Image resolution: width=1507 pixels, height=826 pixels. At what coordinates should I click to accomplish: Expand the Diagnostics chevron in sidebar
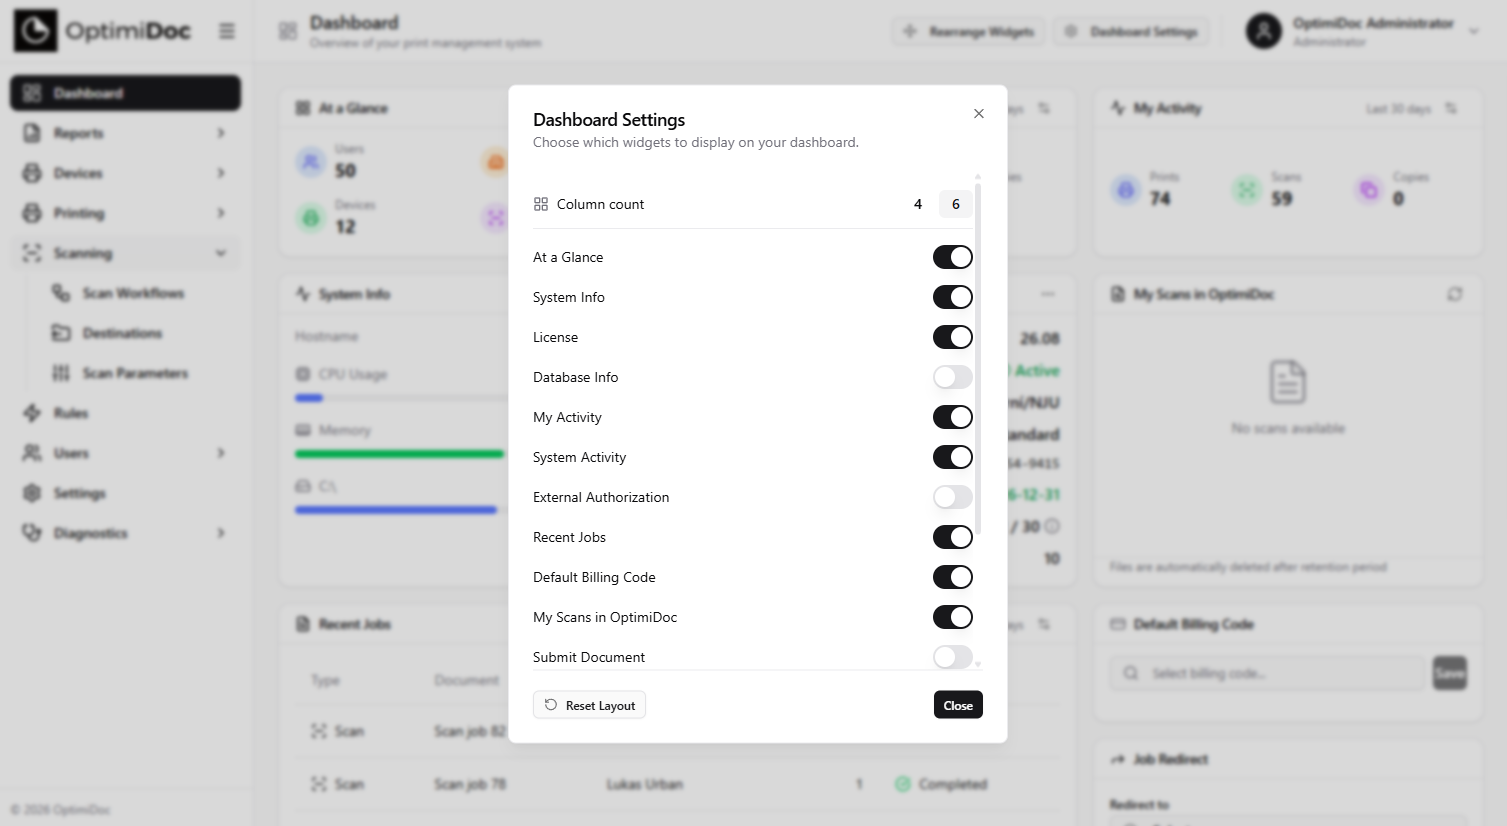(x=221, y=533)
